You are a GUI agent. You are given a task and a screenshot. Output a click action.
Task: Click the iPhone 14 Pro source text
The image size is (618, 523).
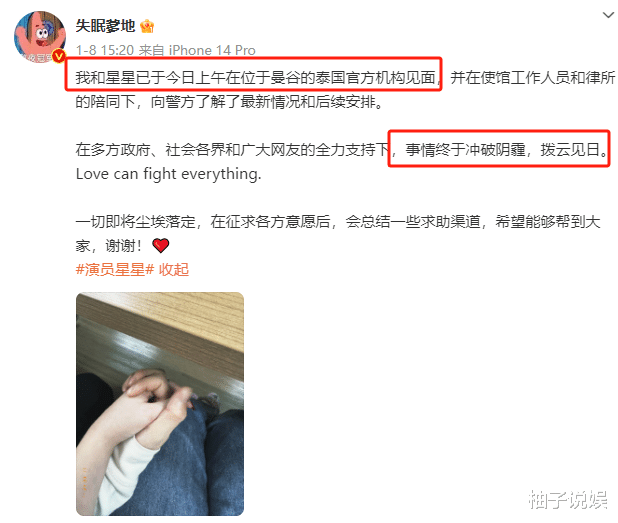coord(212,50)
